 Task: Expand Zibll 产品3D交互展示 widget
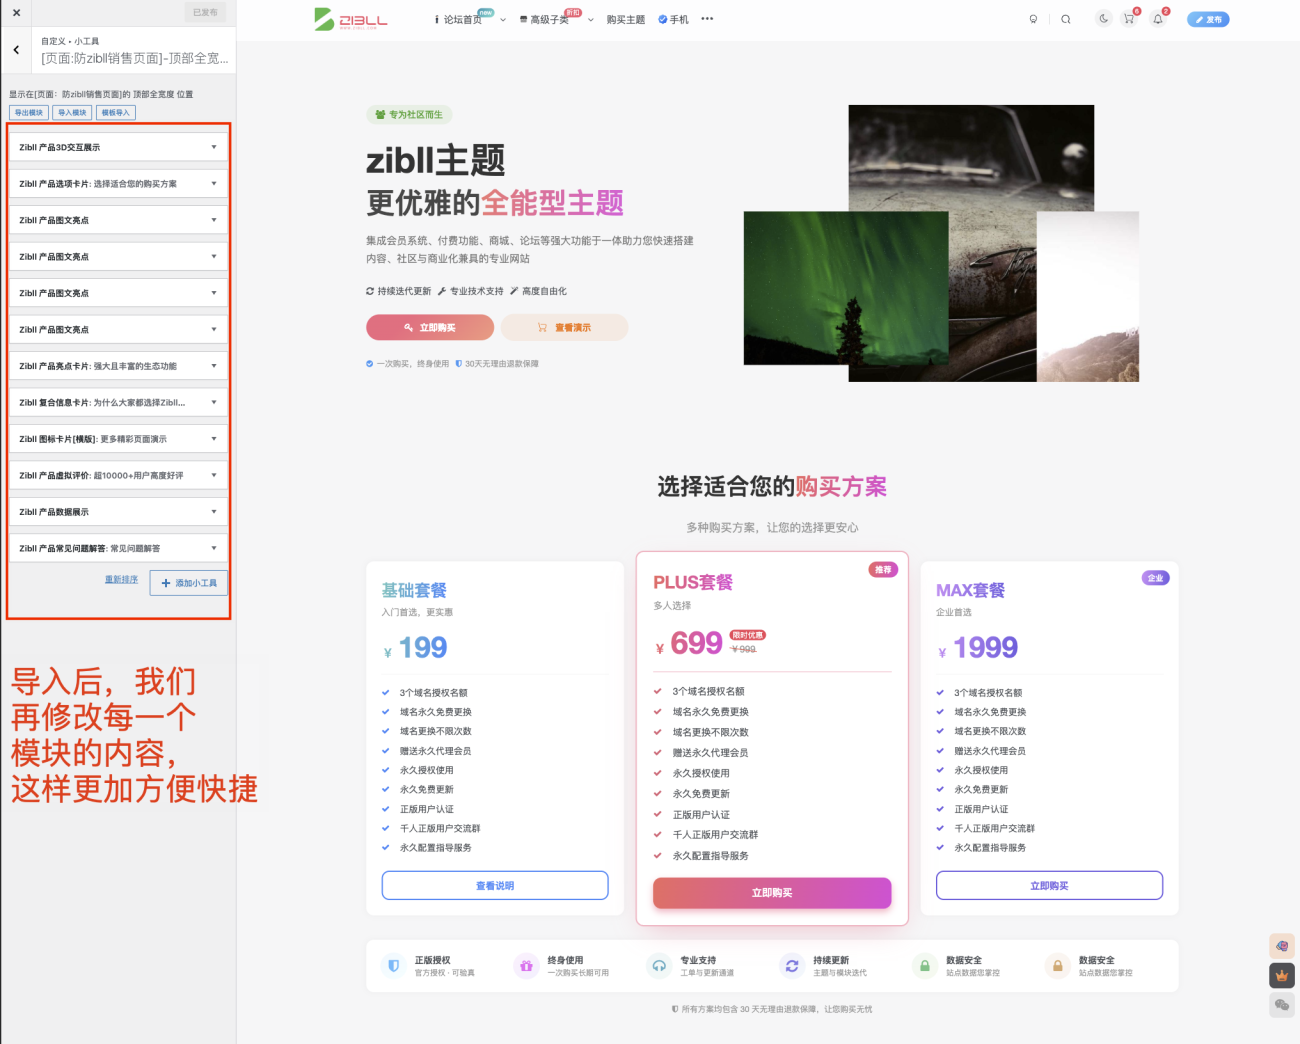point(119,147)
